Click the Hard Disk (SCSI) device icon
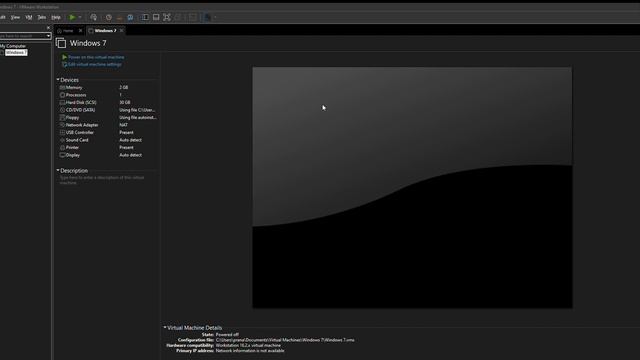 pos(62,102)
